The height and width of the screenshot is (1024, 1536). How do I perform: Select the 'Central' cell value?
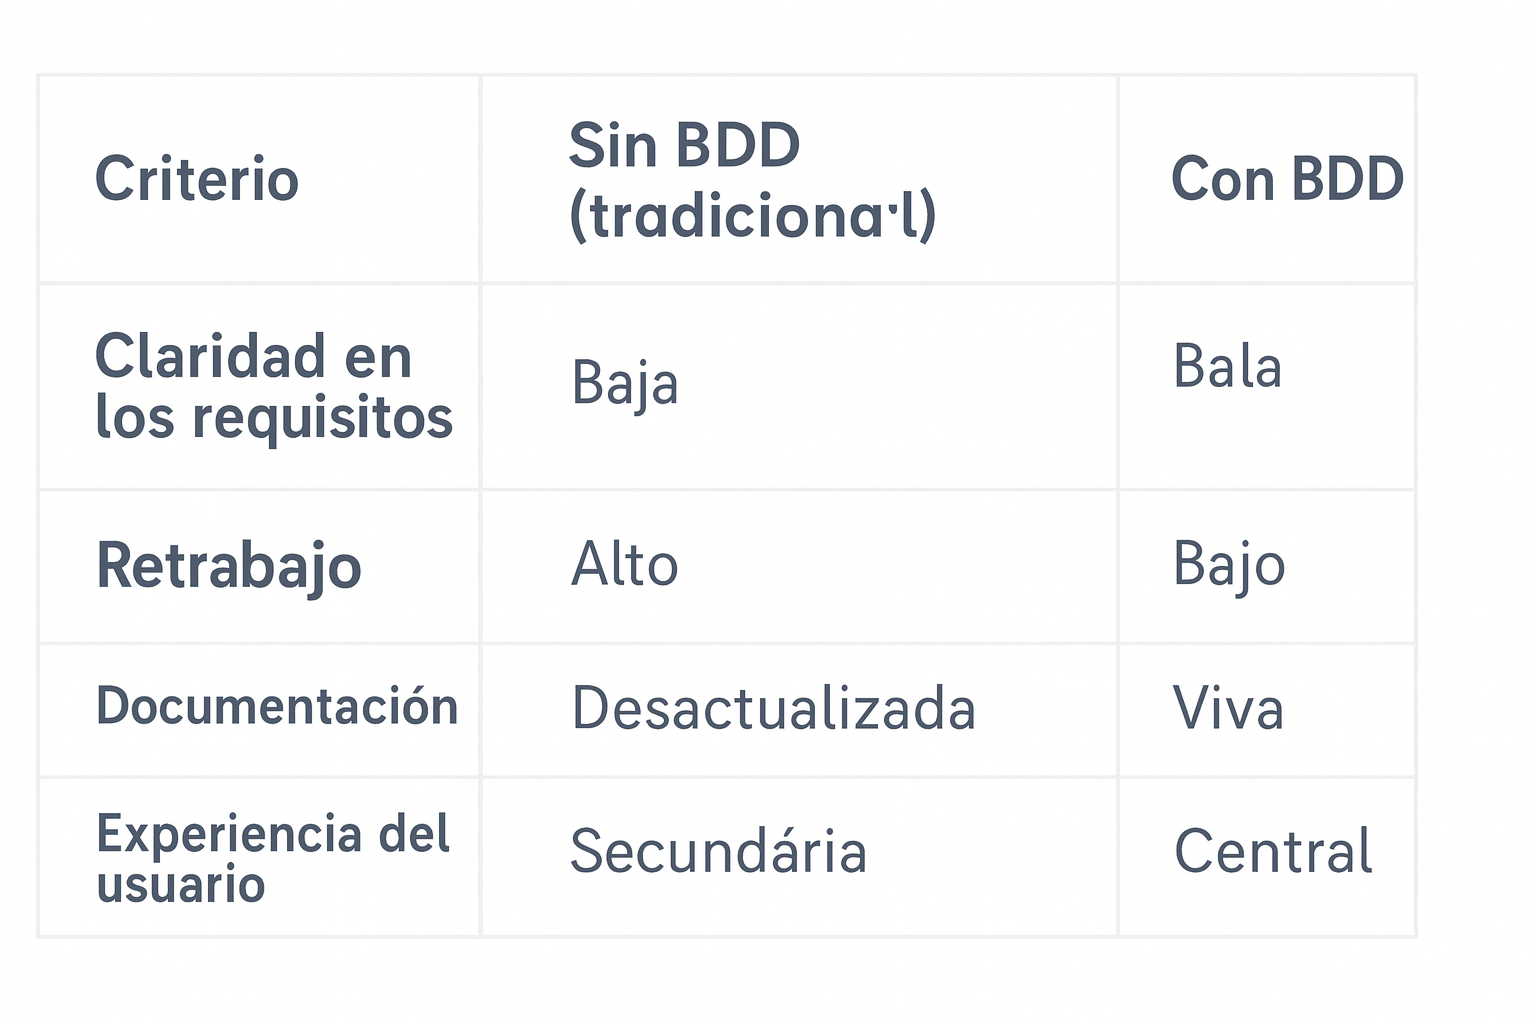click(x=1273, y=852)
